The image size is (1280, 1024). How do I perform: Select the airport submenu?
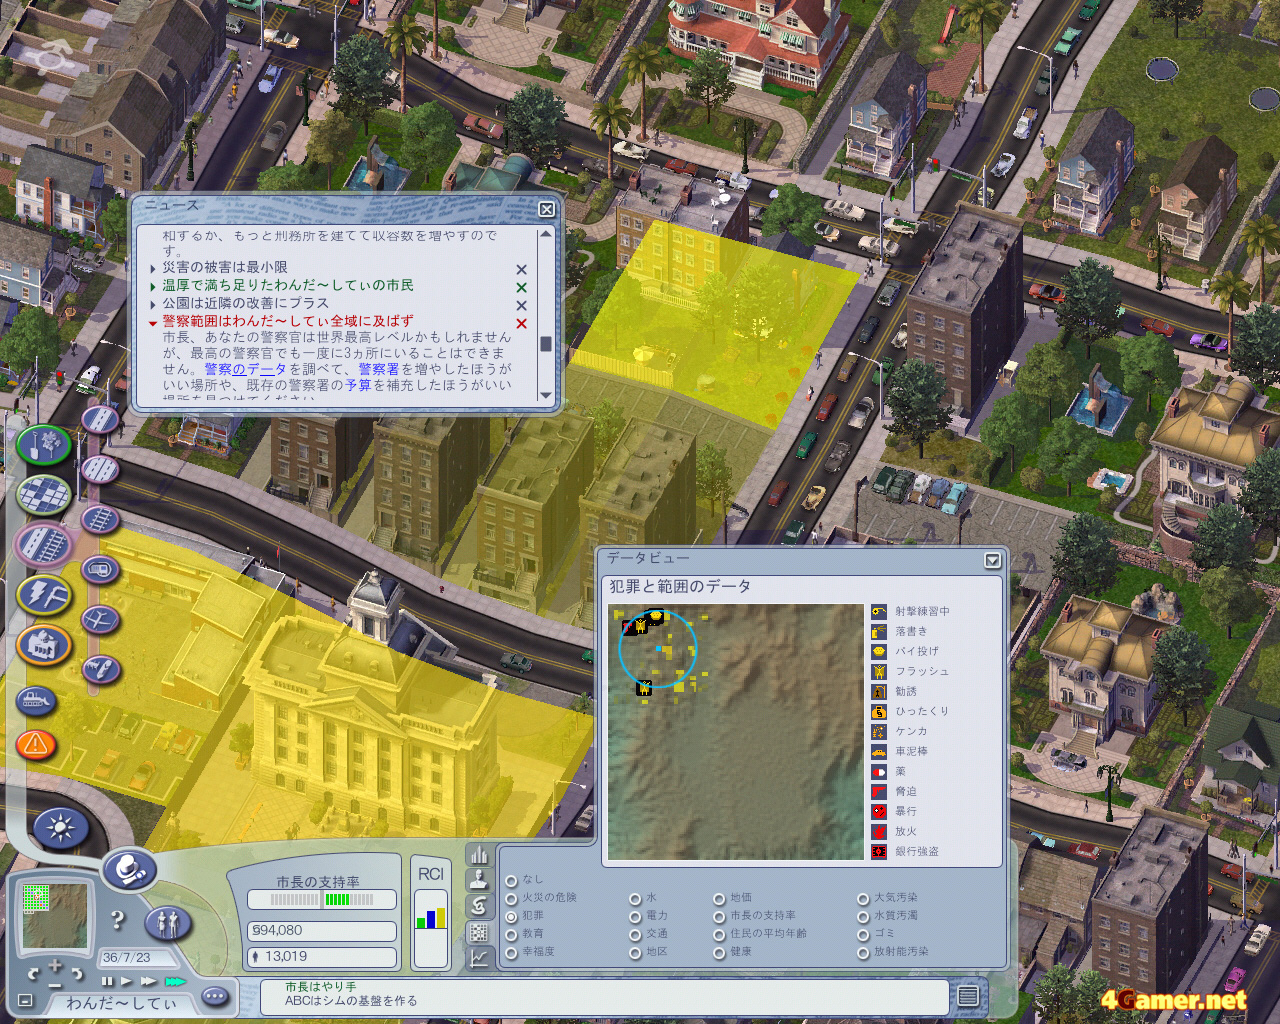pyautogui.click(x=100, y=620)
